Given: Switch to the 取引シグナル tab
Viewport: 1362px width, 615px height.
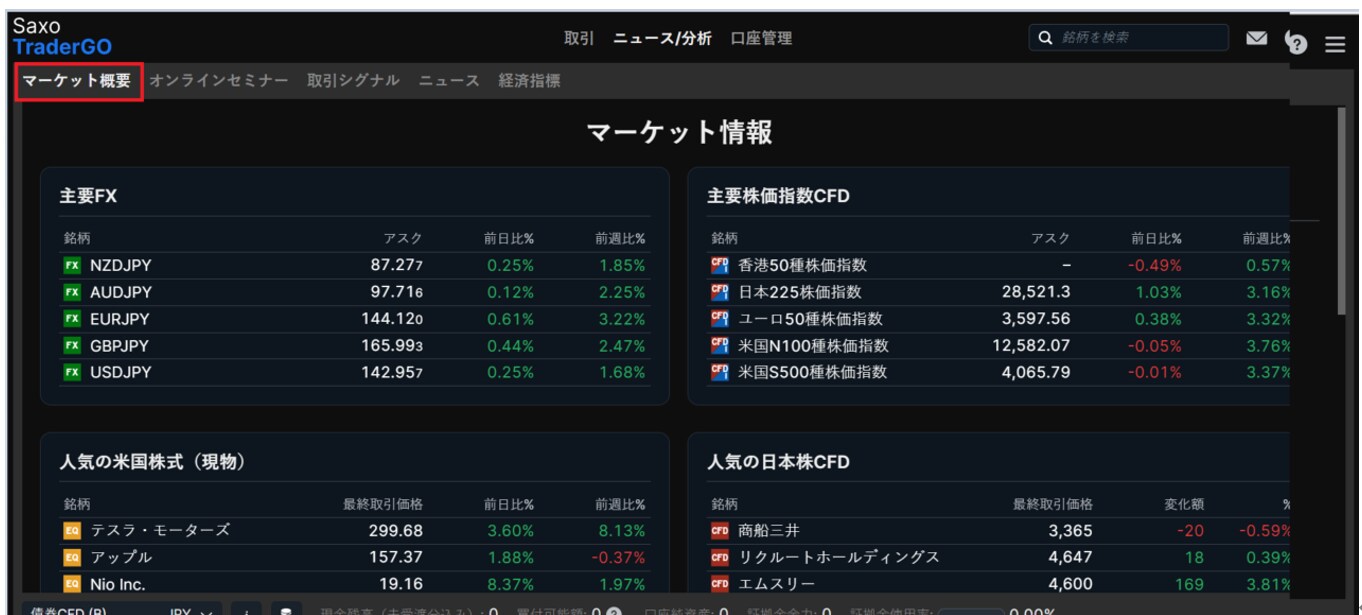Looking at the screenshot, I should click(353, 81).
